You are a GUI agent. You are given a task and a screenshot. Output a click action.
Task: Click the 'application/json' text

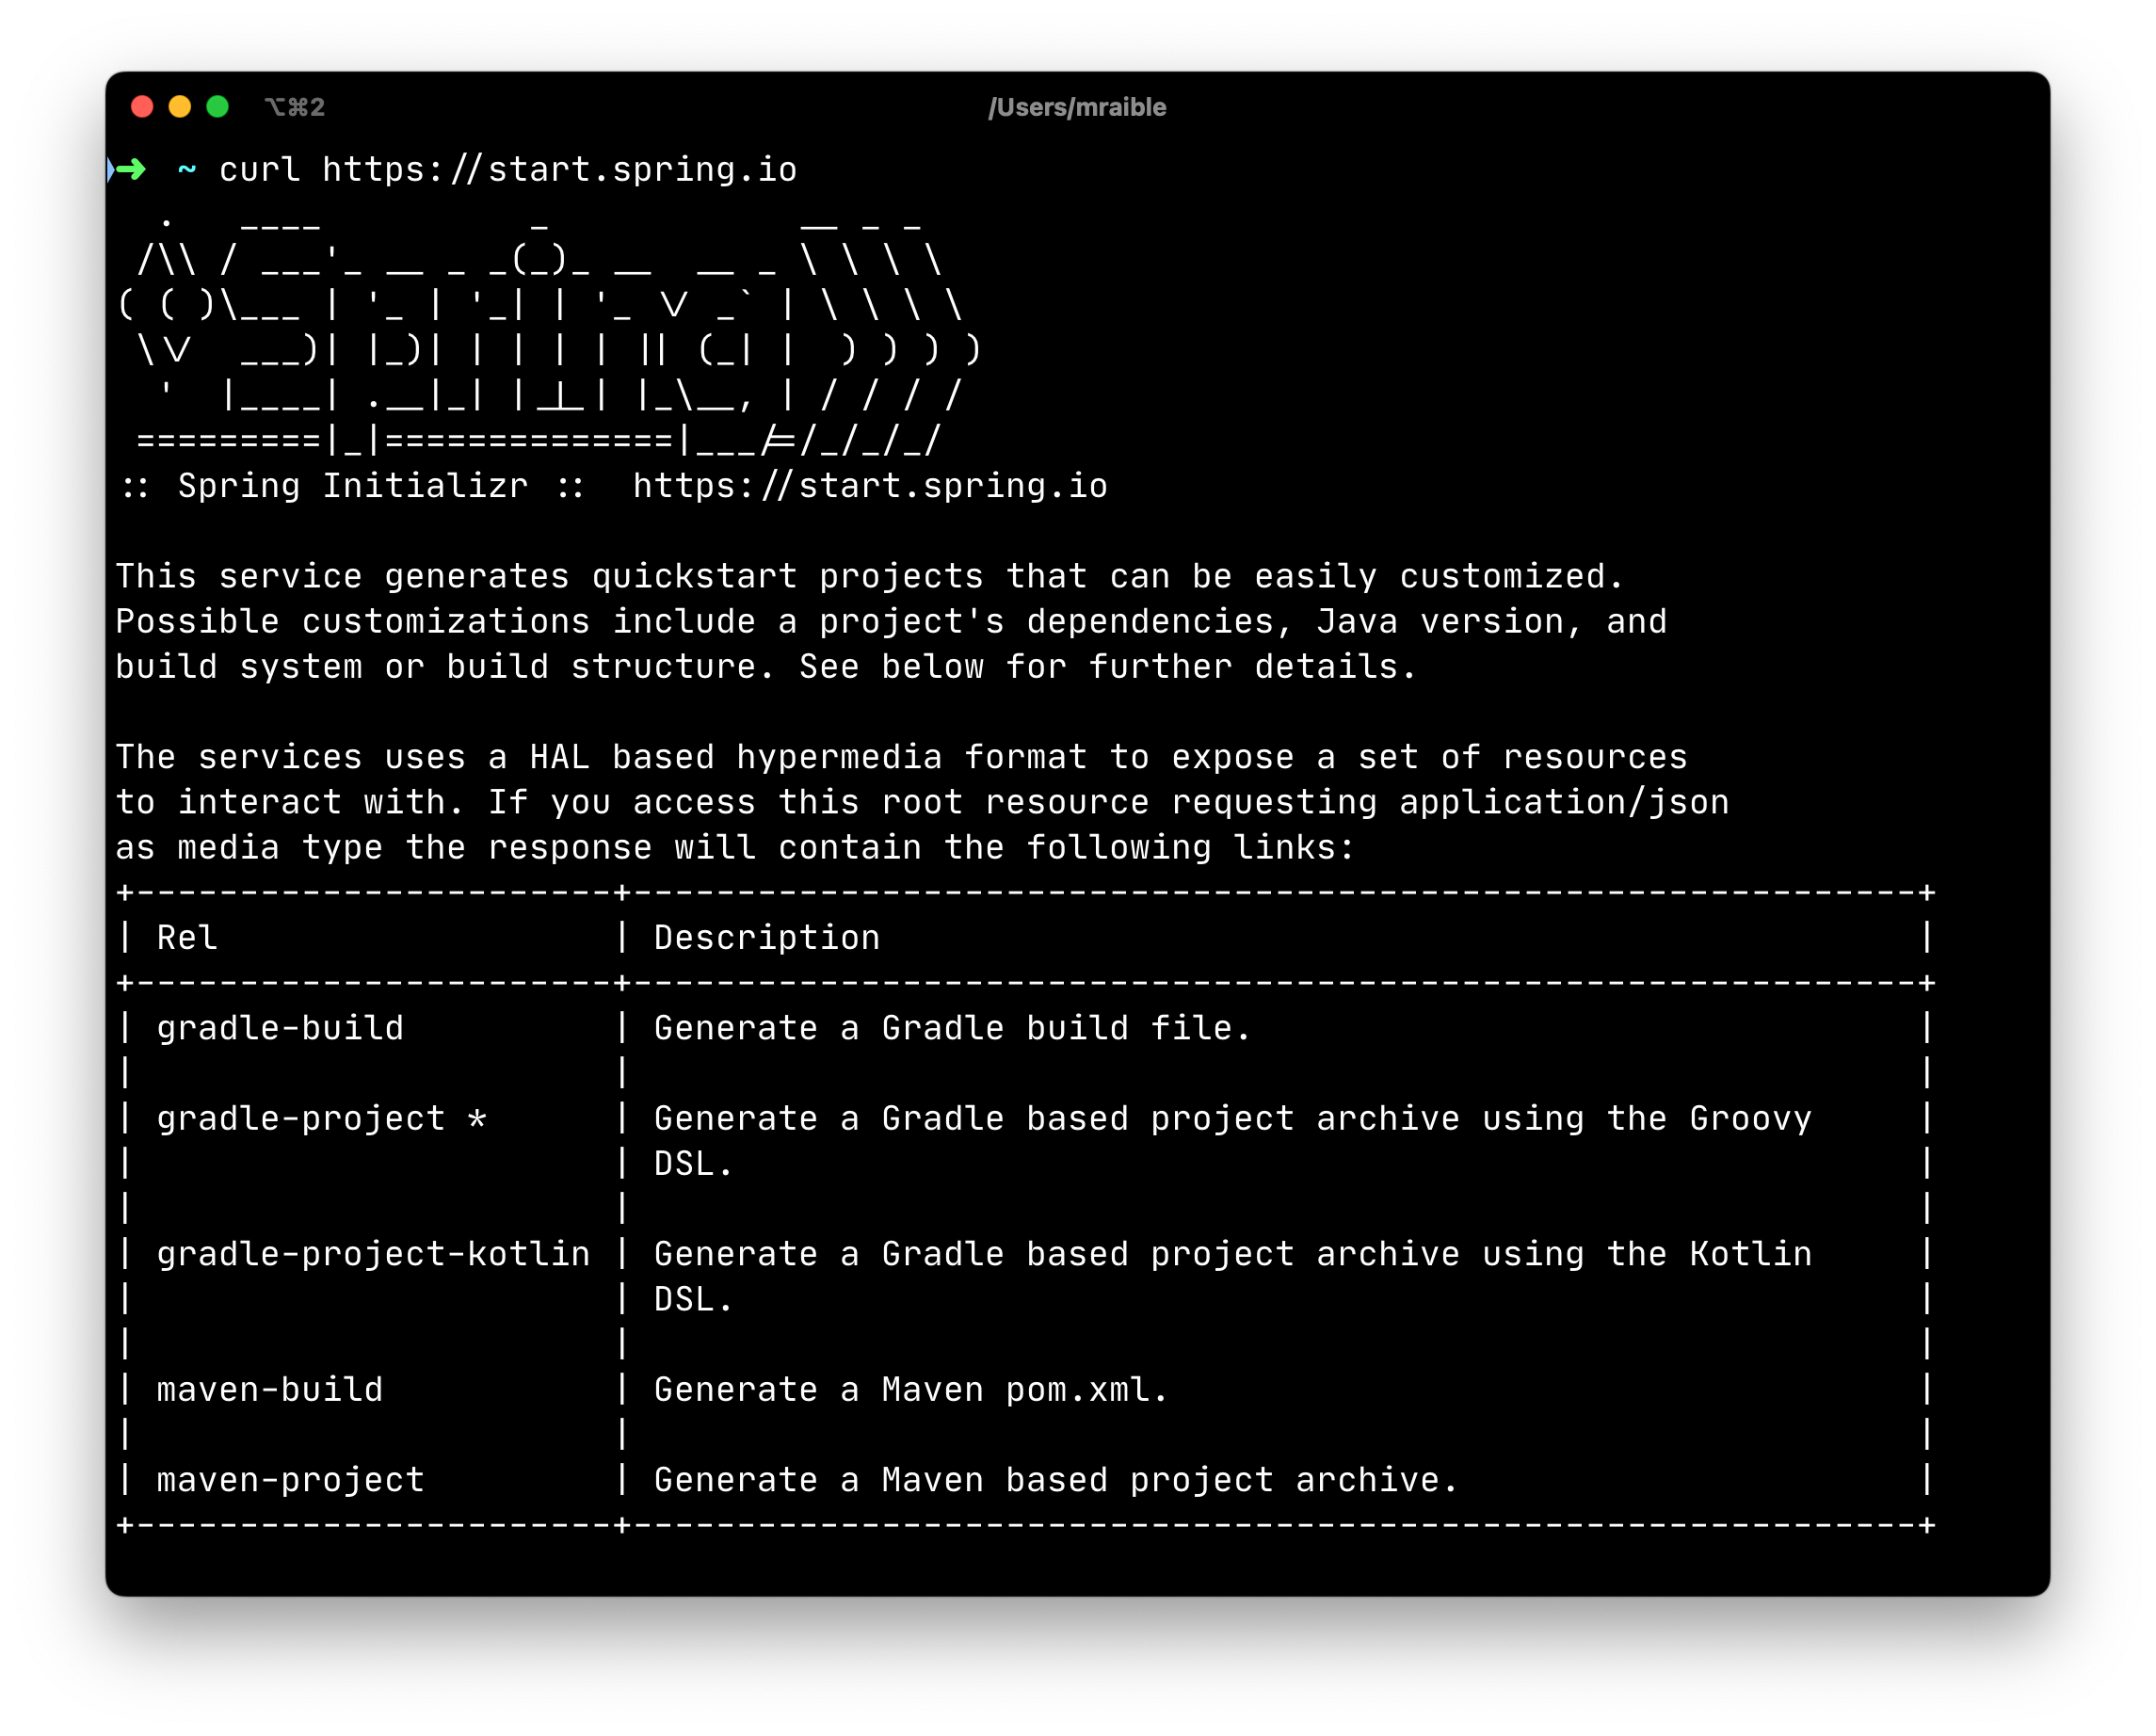pos(1564,803)
